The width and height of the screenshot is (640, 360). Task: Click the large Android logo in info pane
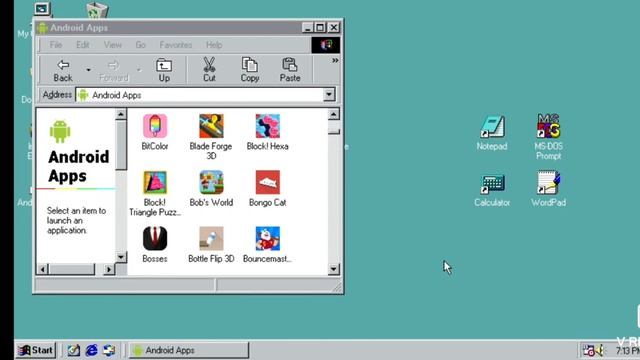(x=60, y=131)
